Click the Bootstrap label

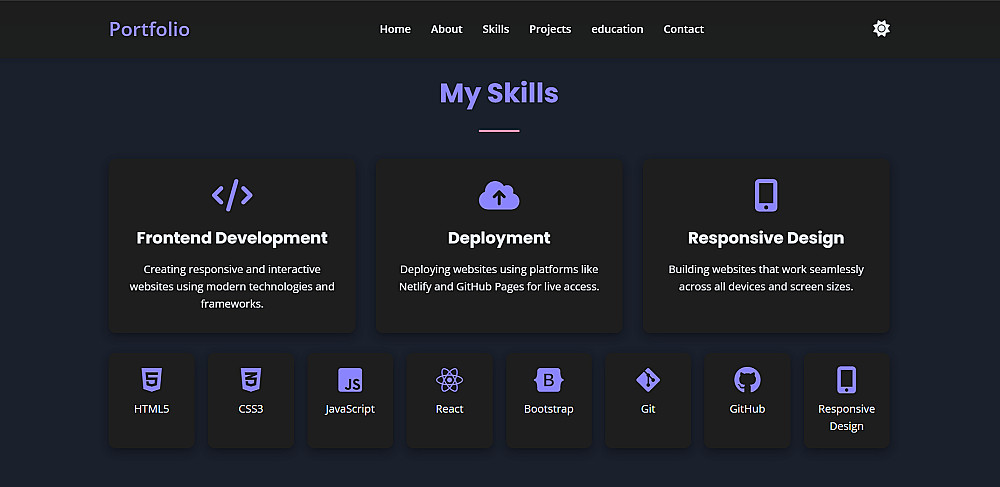548,409
